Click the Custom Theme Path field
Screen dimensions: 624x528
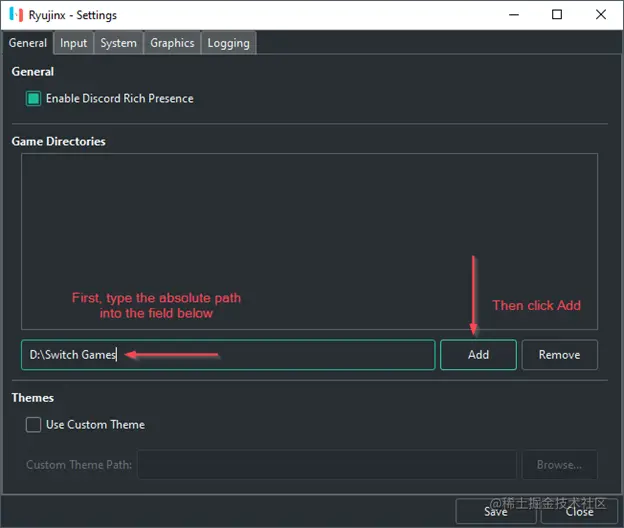(x=327, y=465)
